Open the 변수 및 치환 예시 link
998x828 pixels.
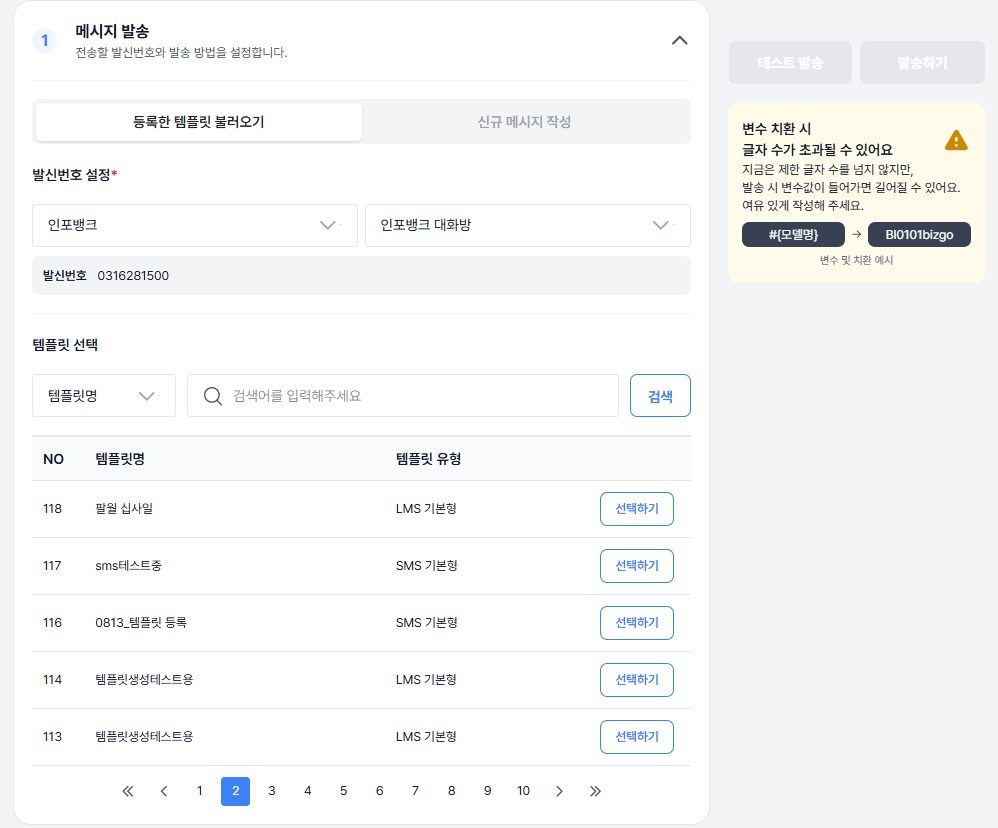click(856, 260)
